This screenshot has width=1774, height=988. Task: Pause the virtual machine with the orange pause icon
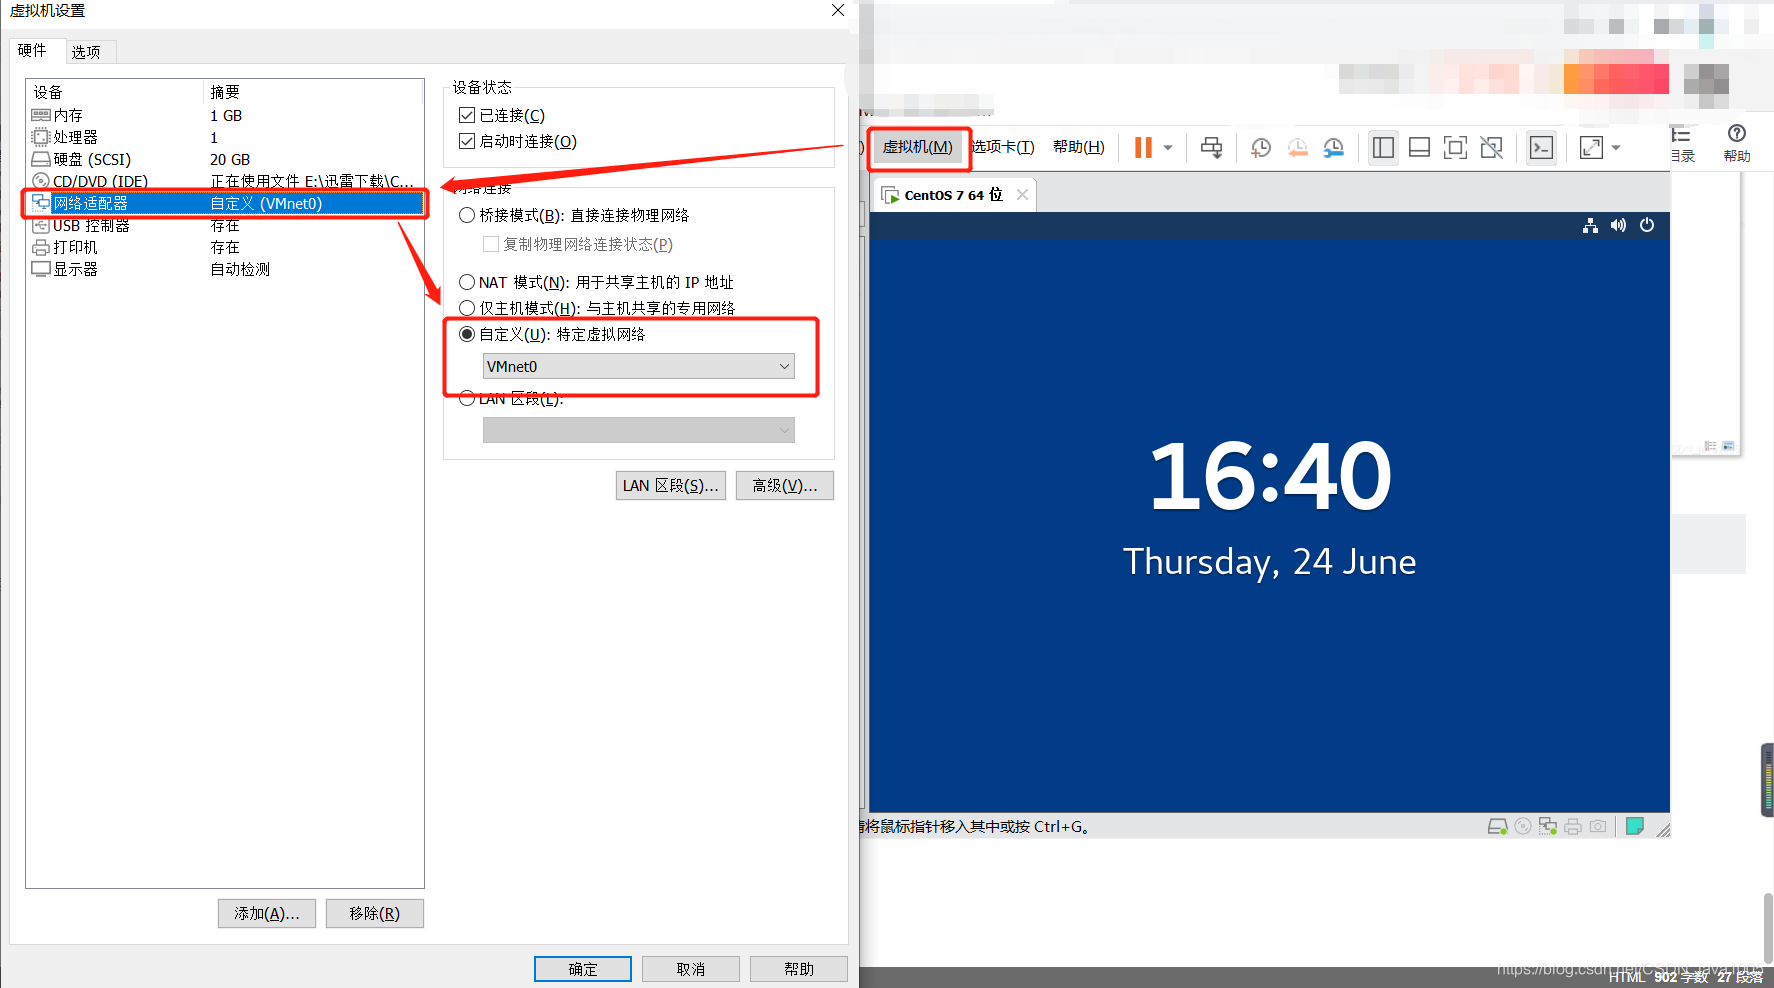click(1143, 148)
